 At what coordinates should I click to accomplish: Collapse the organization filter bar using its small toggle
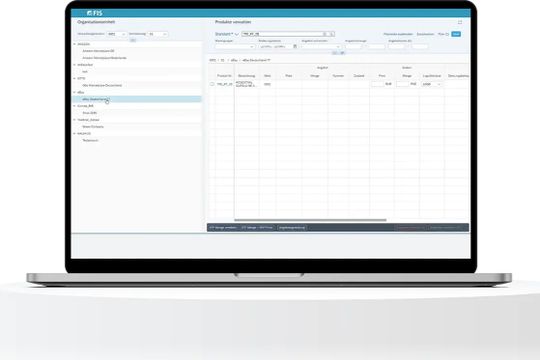click(133, 40)
